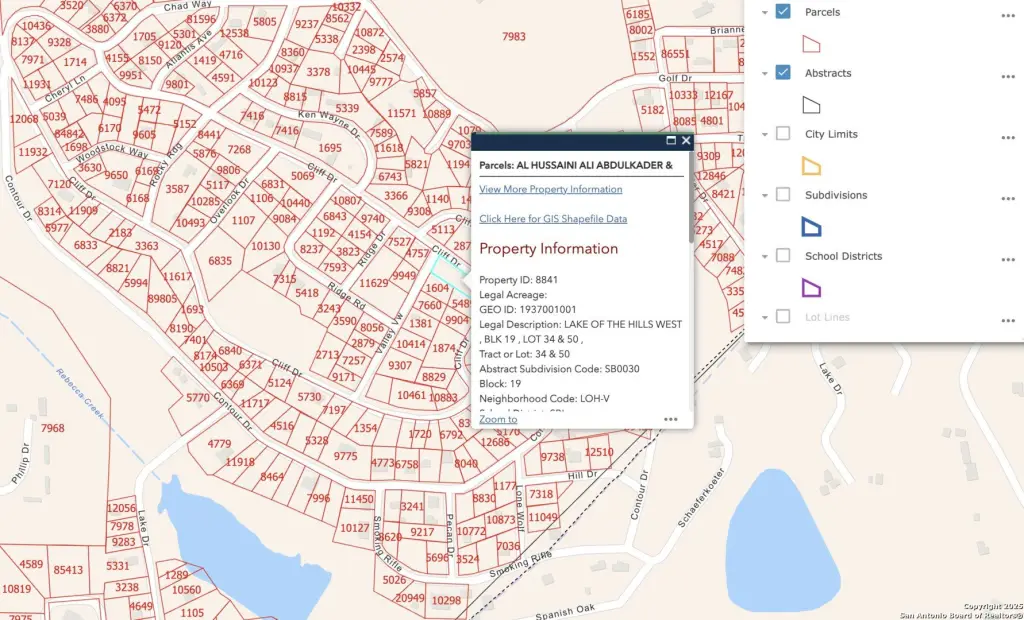Image resolution: width=1024 pixels, height=620 pixels.
Task: Enable the City Limits layer
Action: [x=783, y=134]
